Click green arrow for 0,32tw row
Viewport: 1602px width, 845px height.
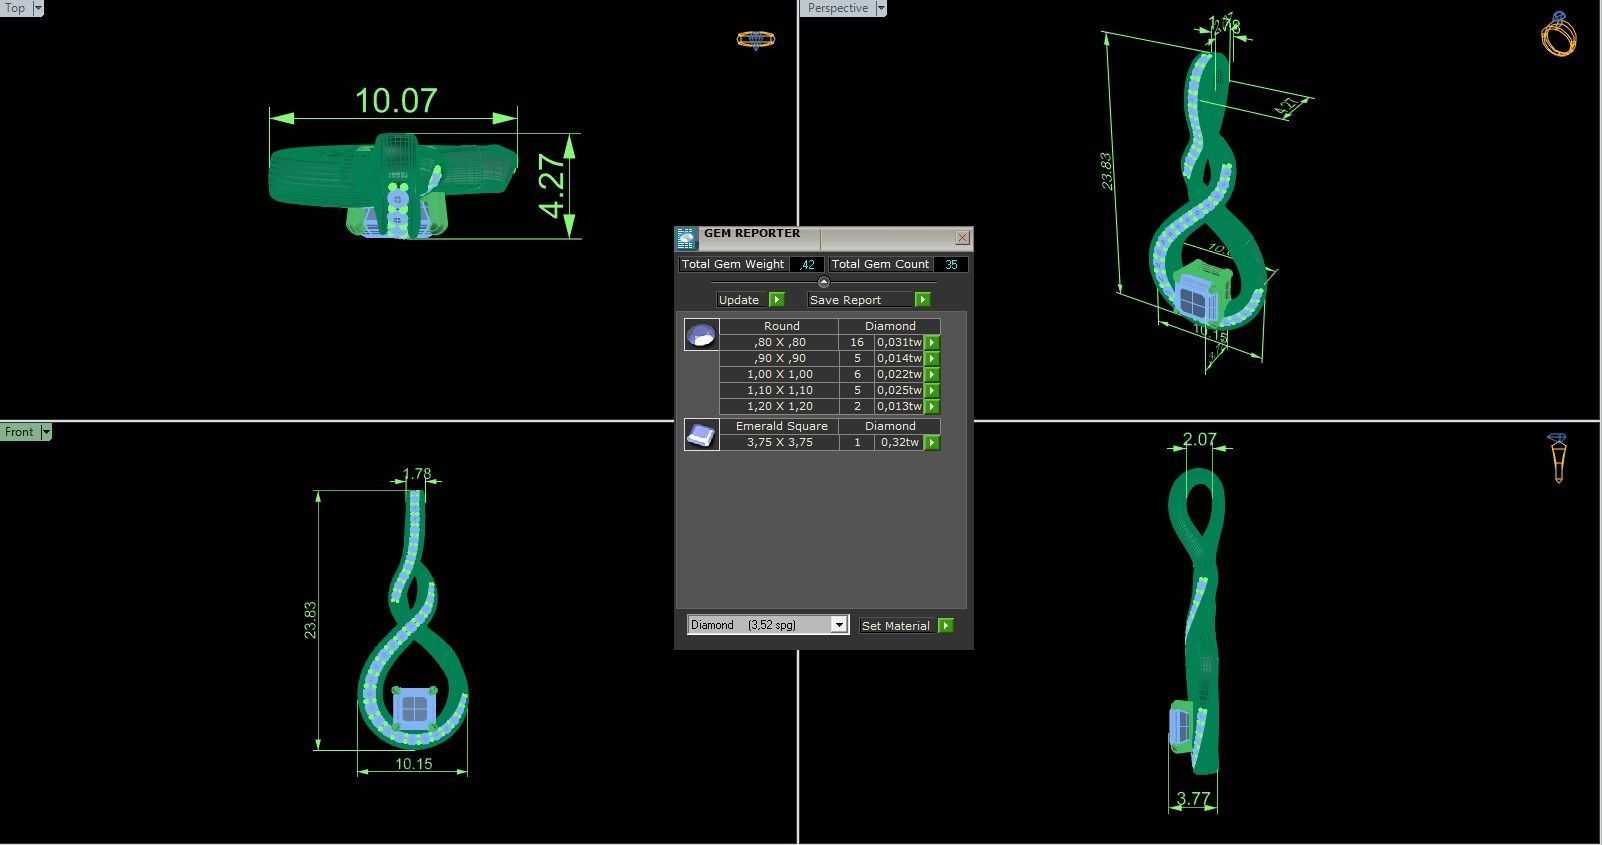click(932, 442)
